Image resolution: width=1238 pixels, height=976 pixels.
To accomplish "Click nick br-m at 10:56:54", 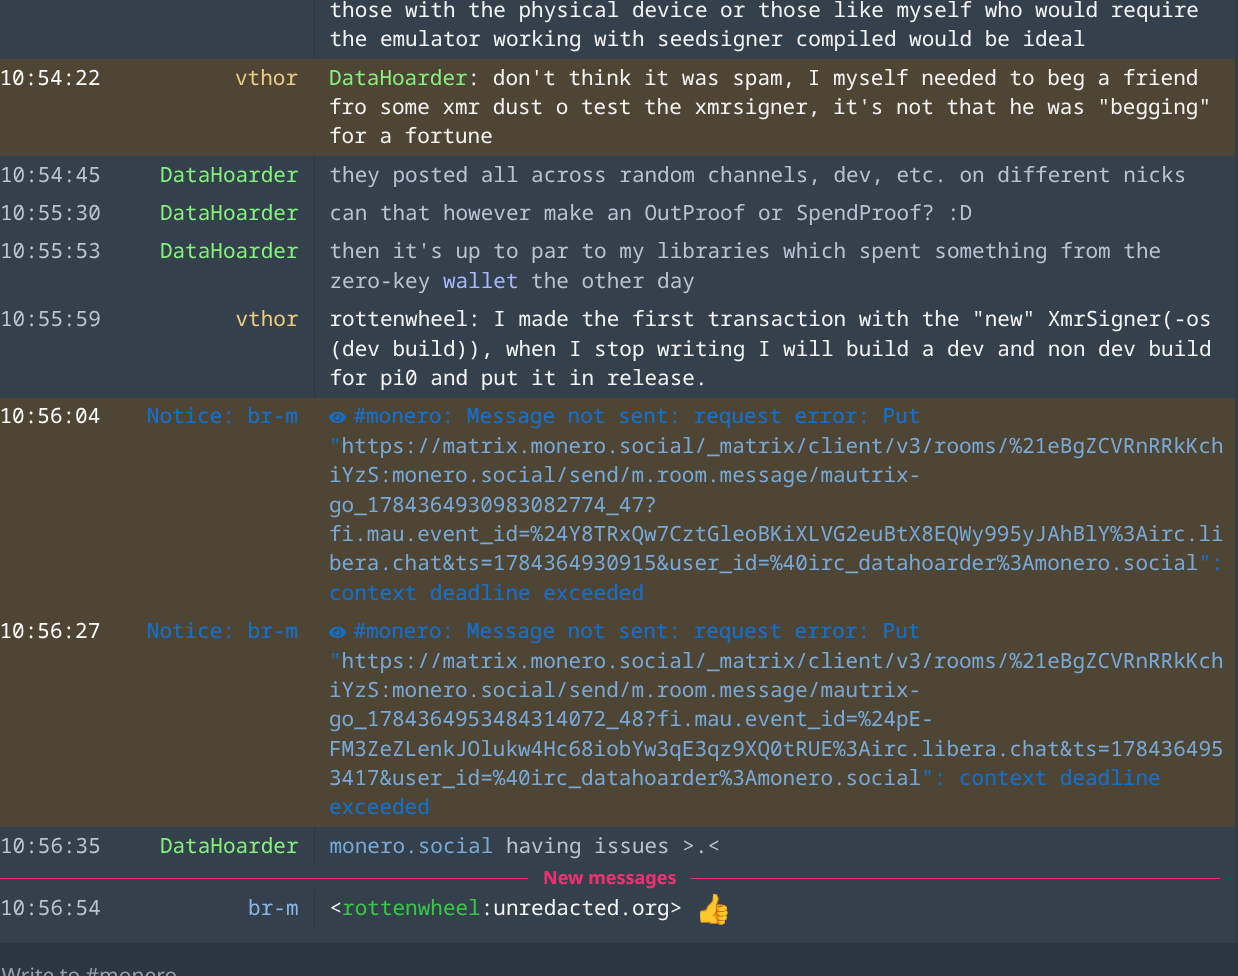I will (273, 908).
